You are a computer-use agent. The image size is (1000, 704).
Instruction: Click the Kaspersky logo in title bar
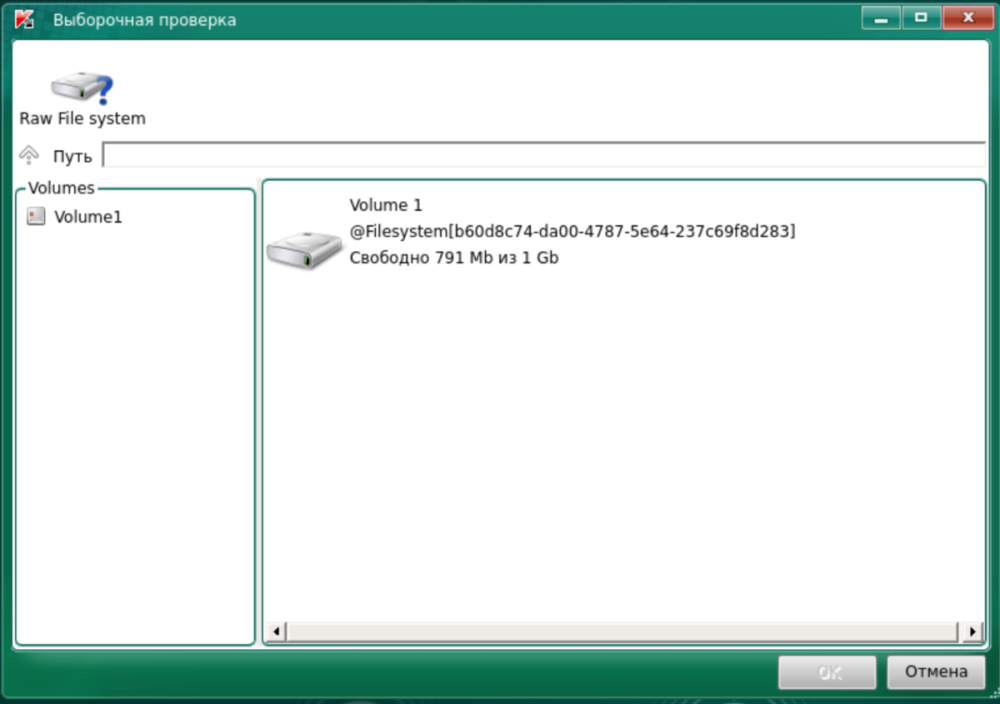click(24, 19)
